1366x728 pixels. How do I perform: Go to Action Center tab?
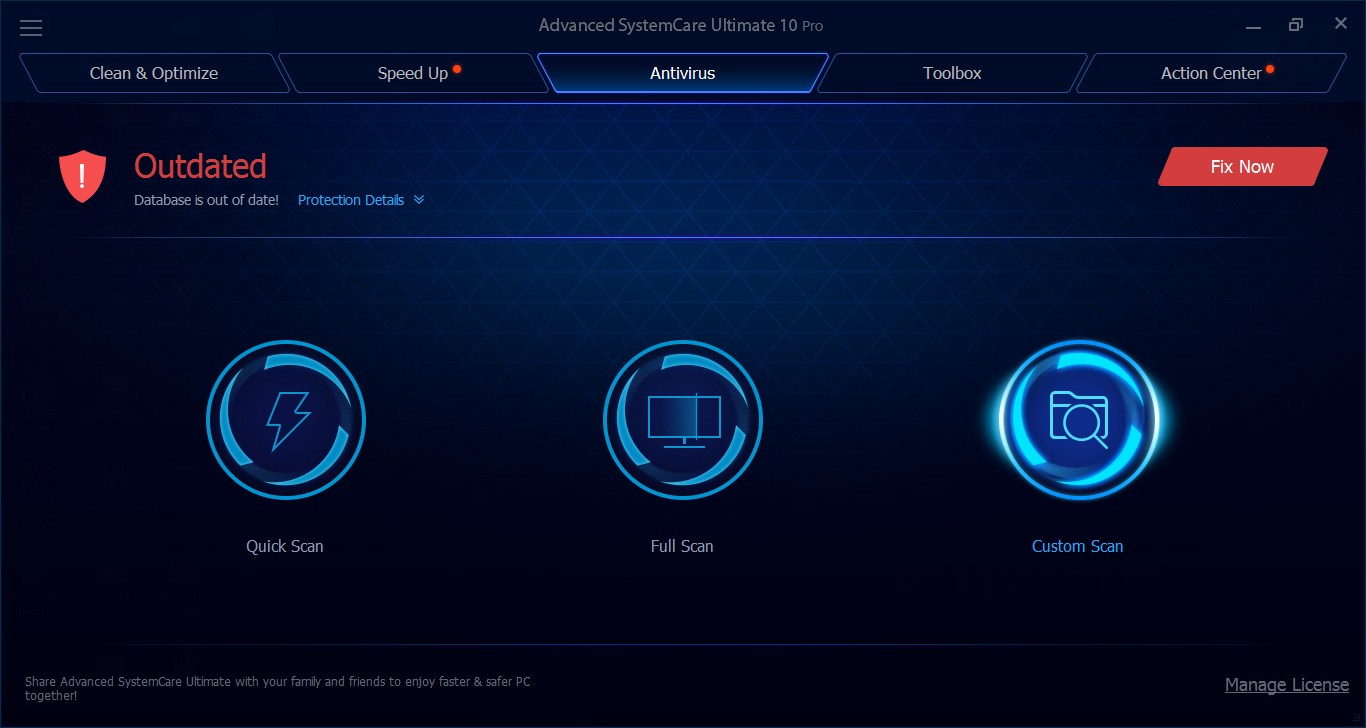point(1211,73)
